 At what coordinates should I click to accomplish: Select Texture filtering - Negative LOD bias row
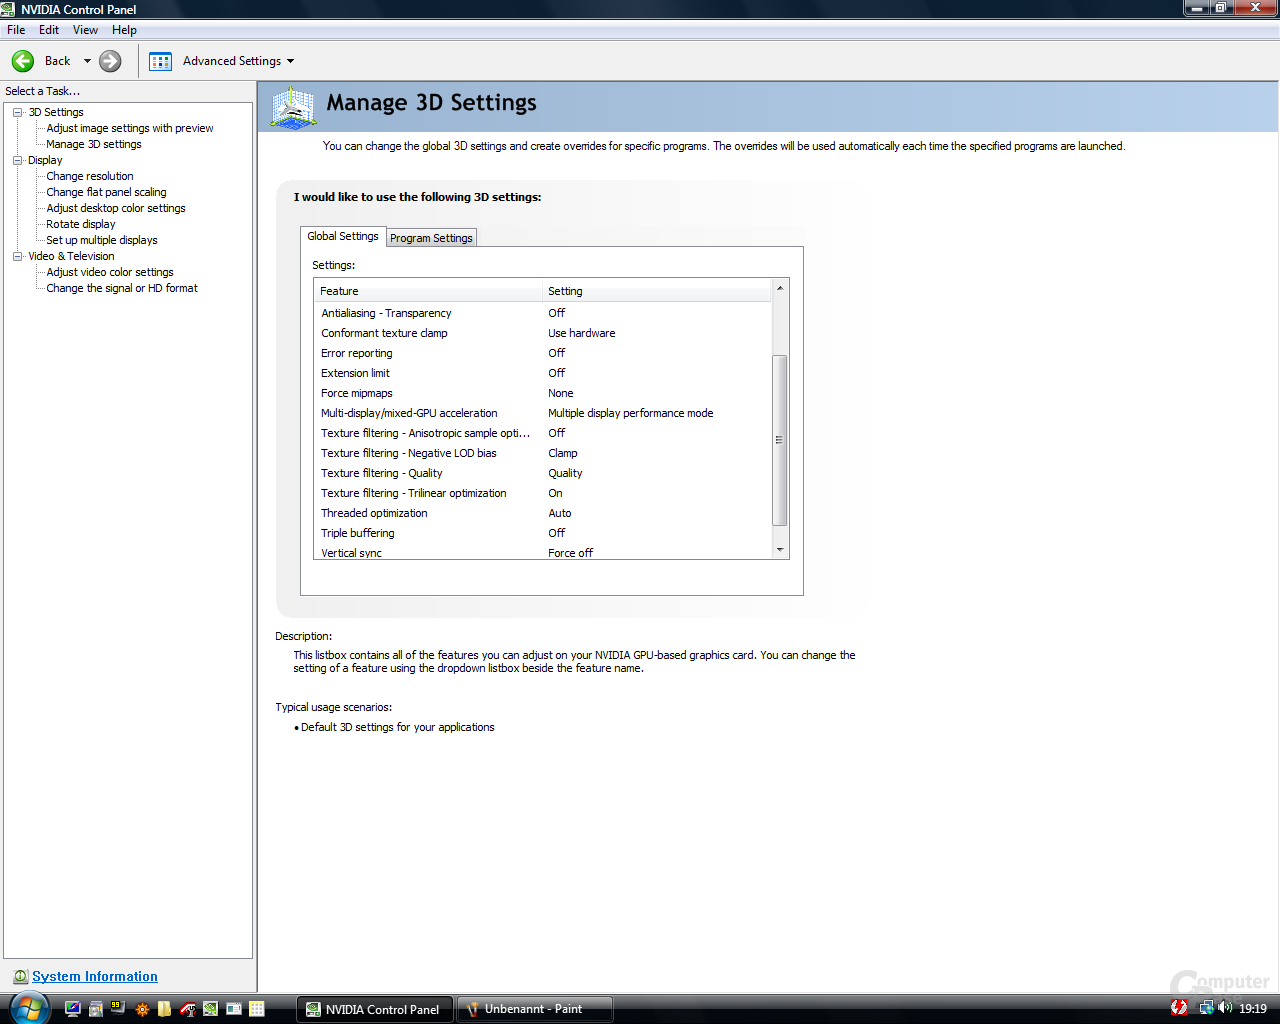(543, 453)
